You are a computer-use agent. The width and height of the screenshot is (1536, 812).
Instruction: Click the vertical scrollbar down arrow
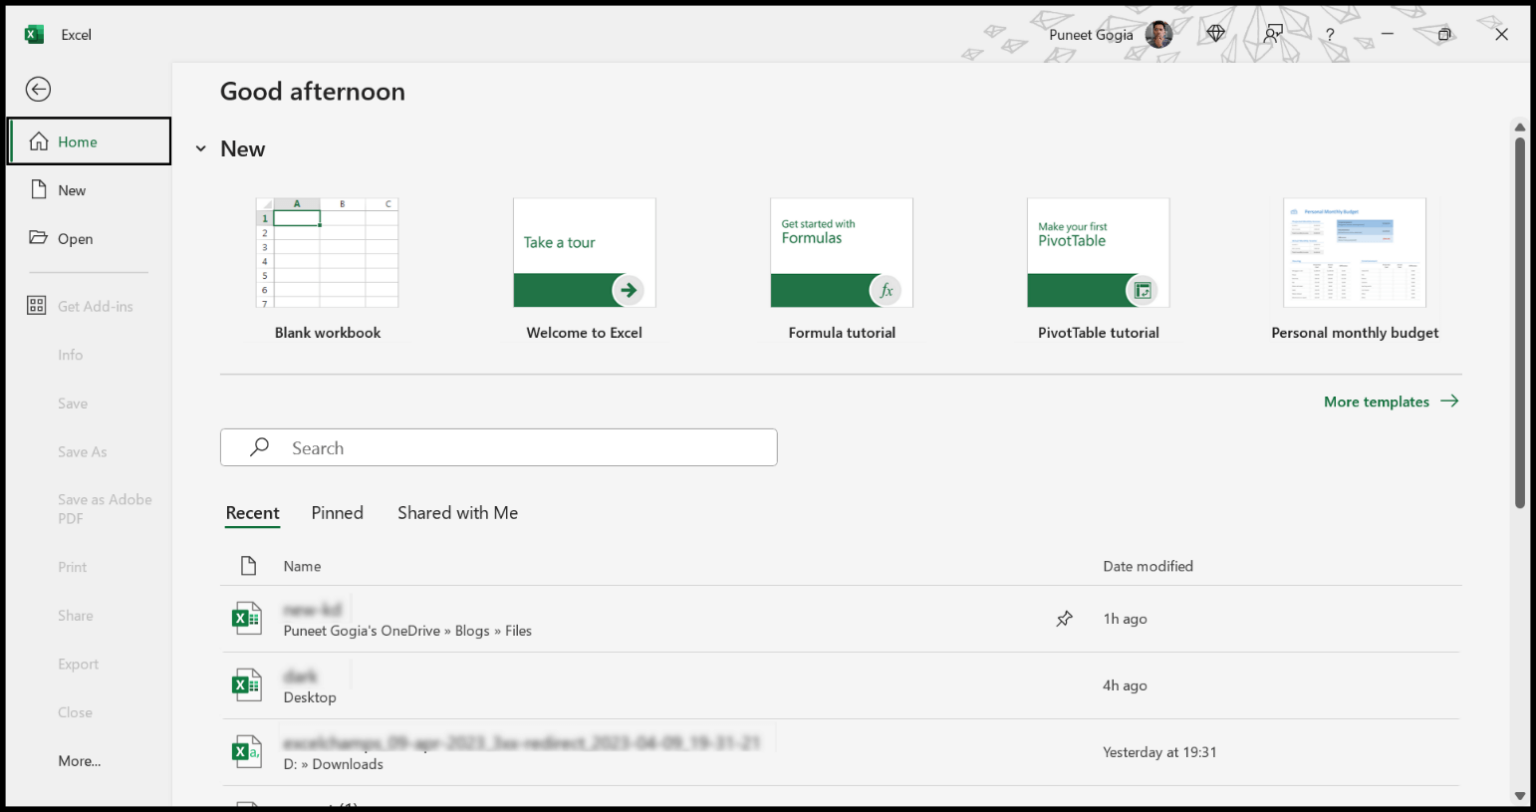coord(1520,796)
